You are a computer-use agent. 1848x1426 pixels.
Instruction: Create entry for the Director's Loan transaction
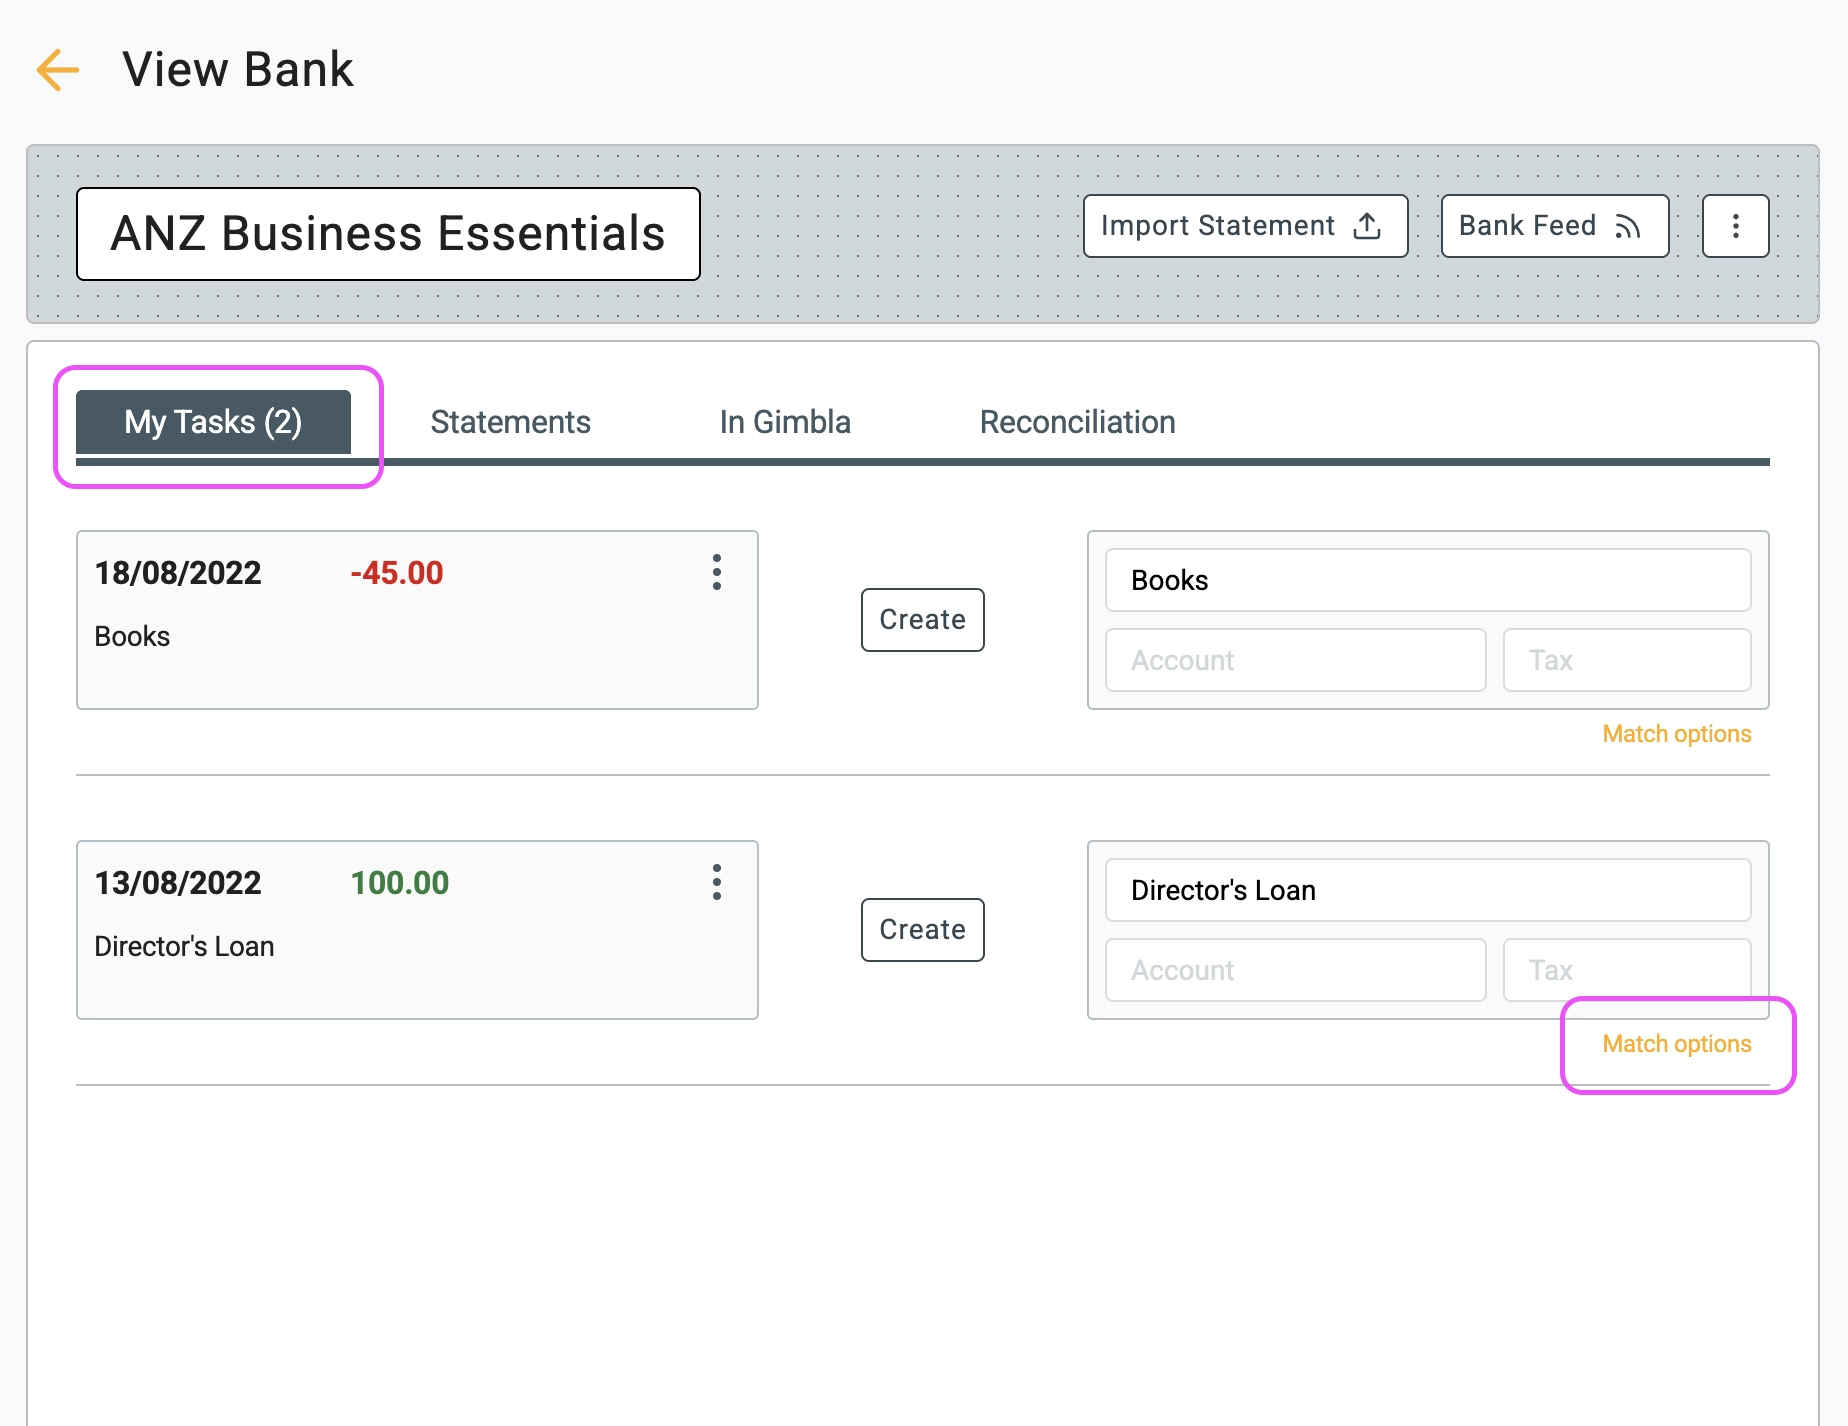click(922, 930)
